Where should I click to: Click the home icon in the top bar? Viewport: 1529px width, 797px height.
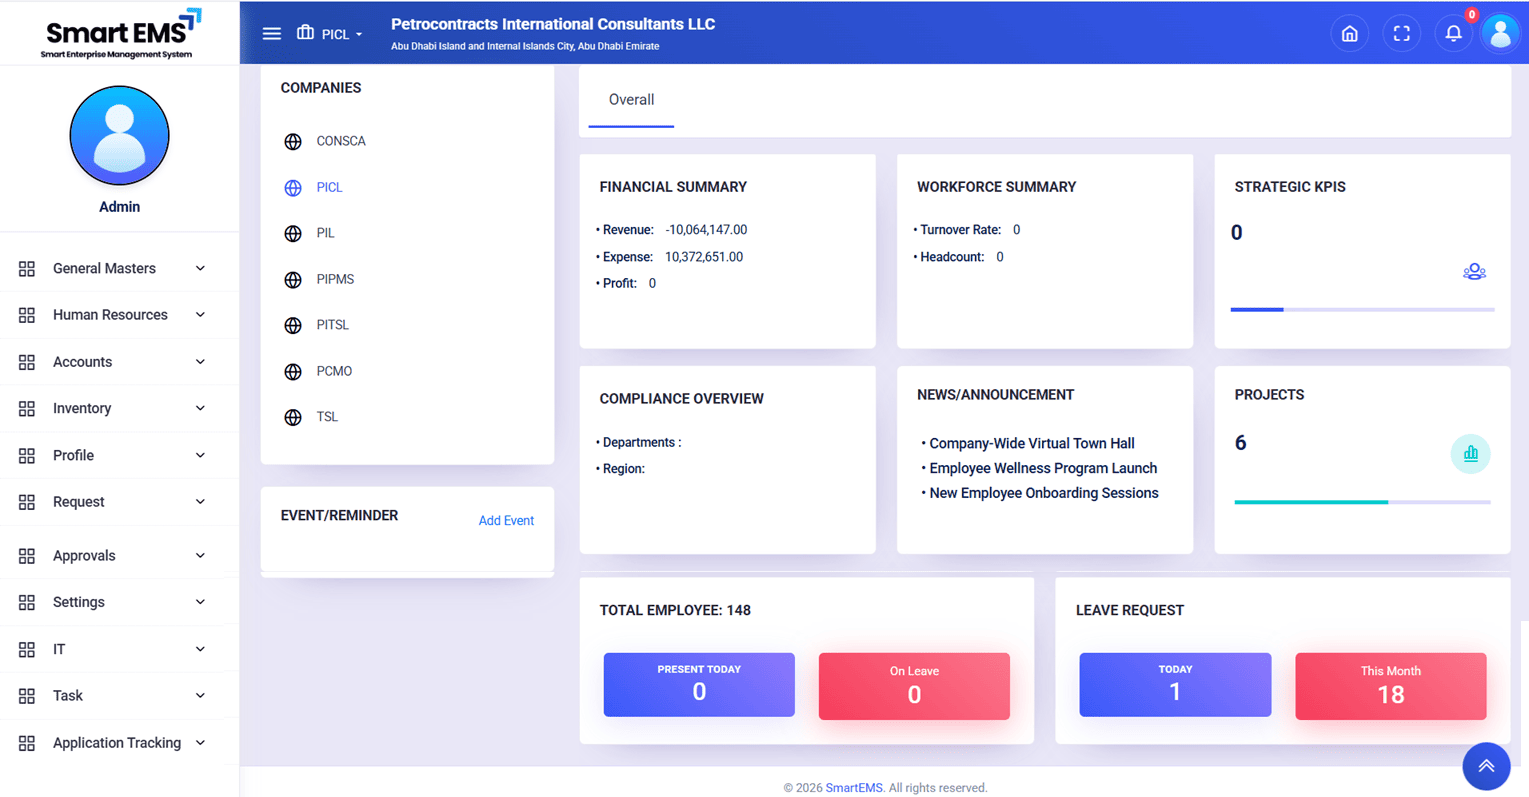[1349, 33]
